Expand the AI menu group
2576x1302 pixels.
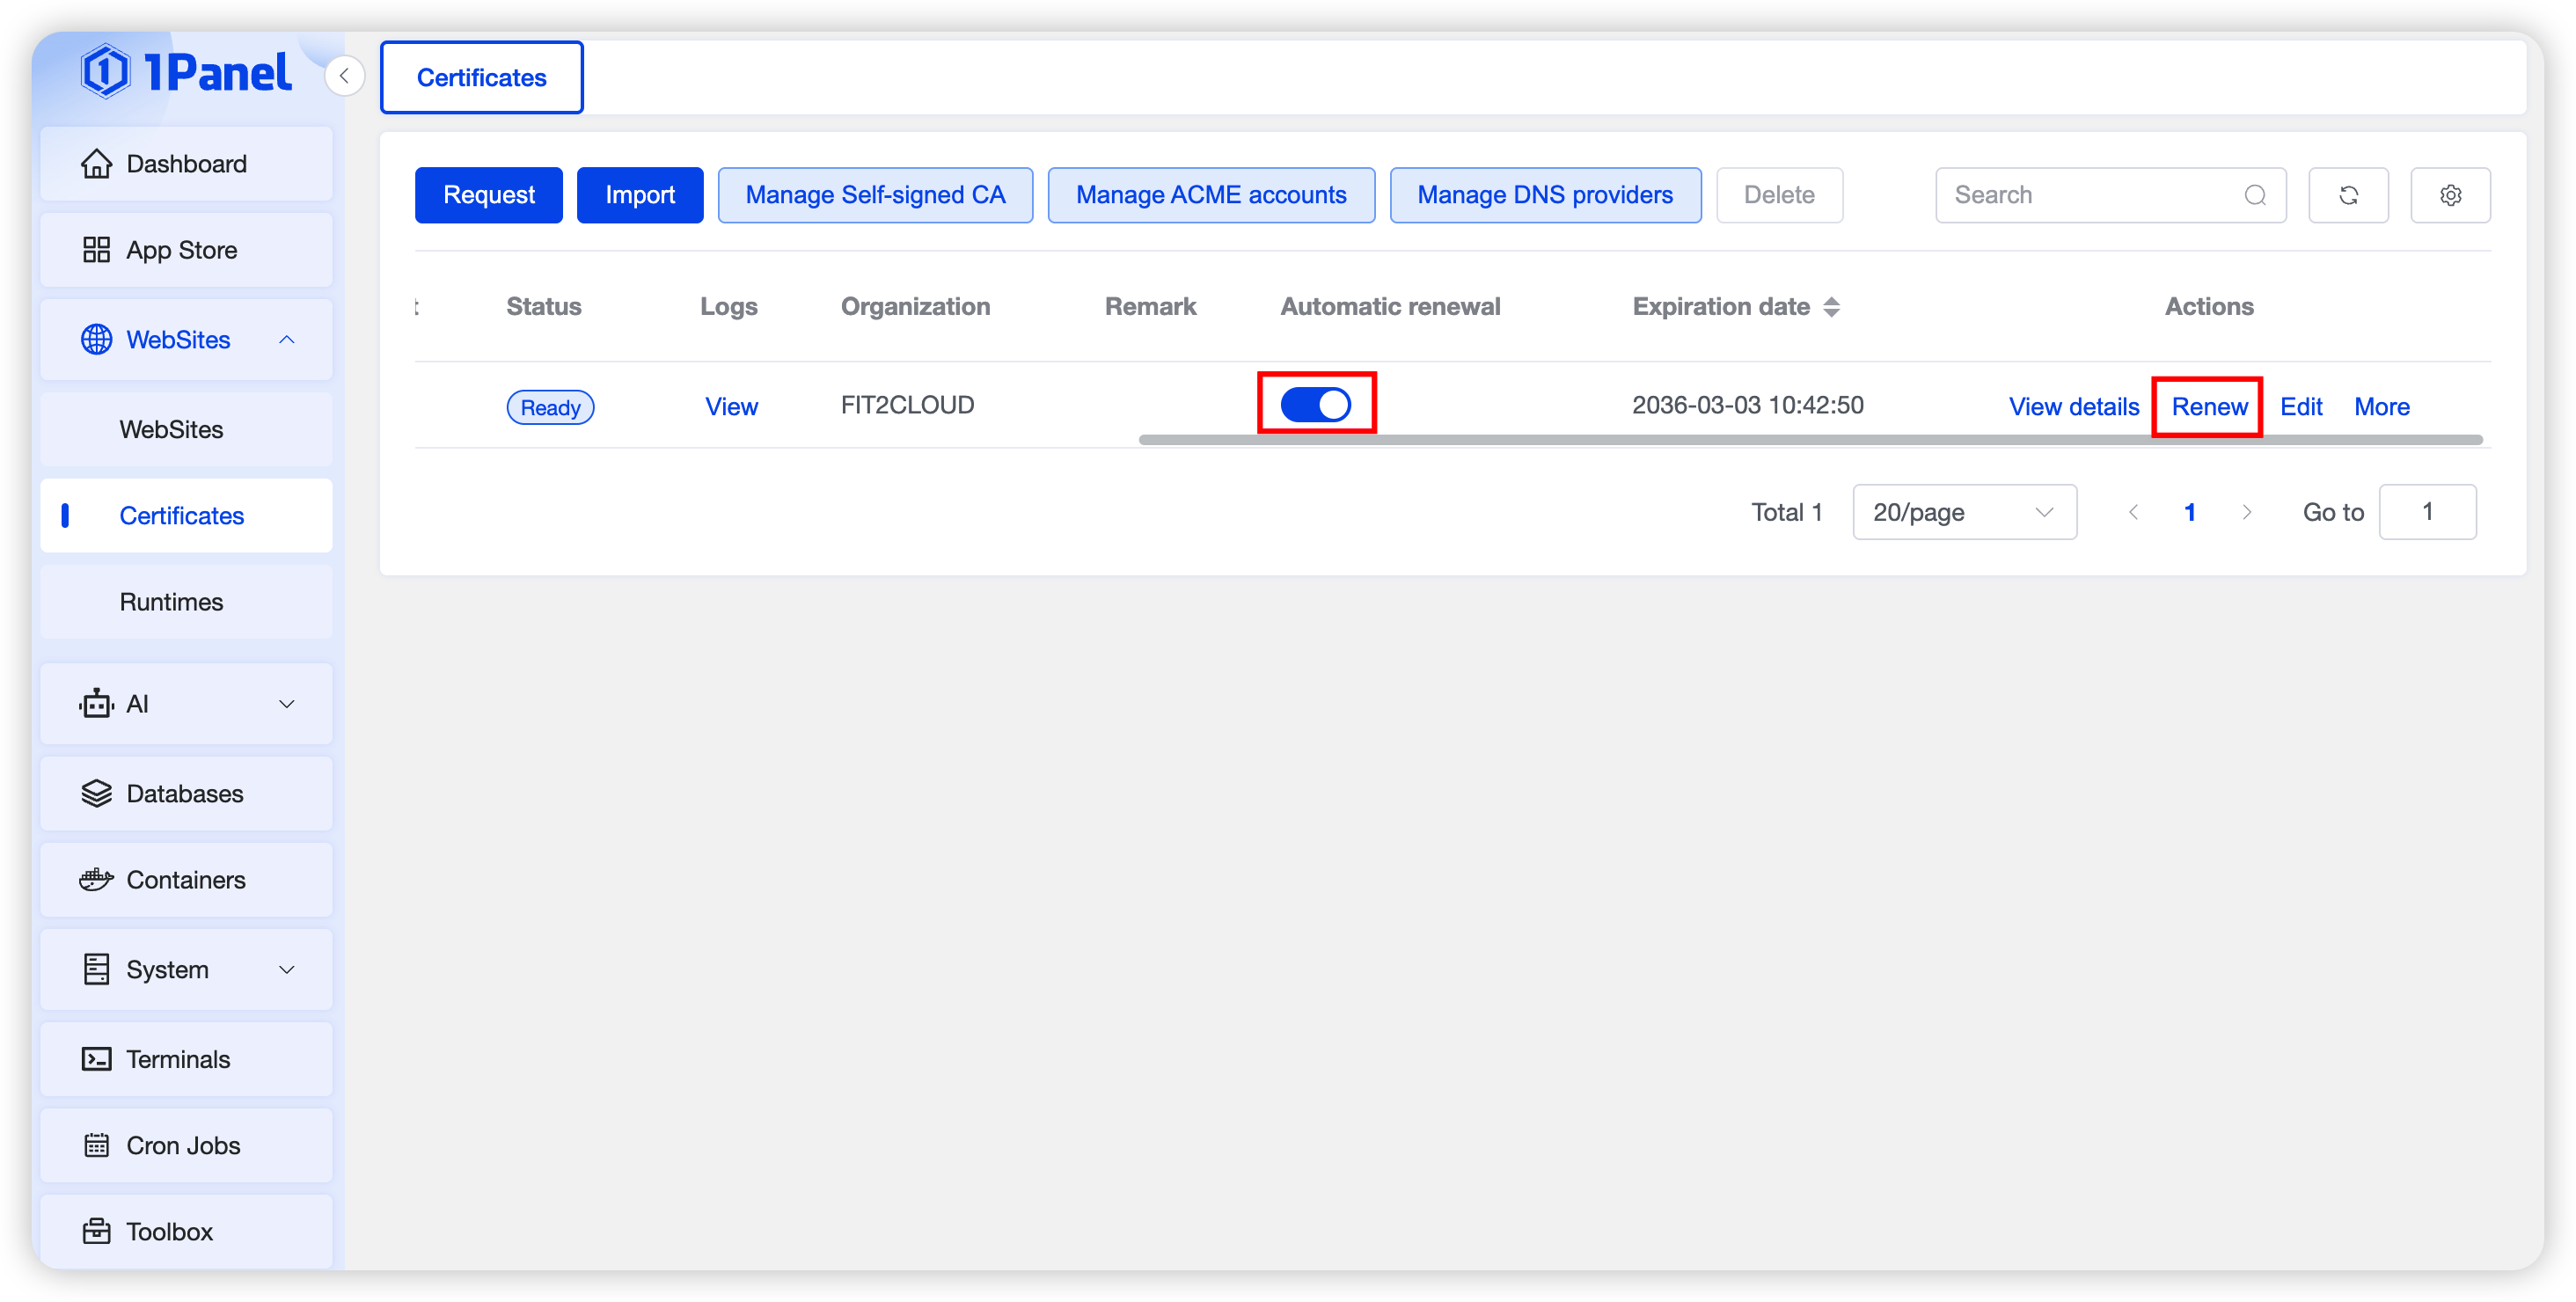click(286, 704)
